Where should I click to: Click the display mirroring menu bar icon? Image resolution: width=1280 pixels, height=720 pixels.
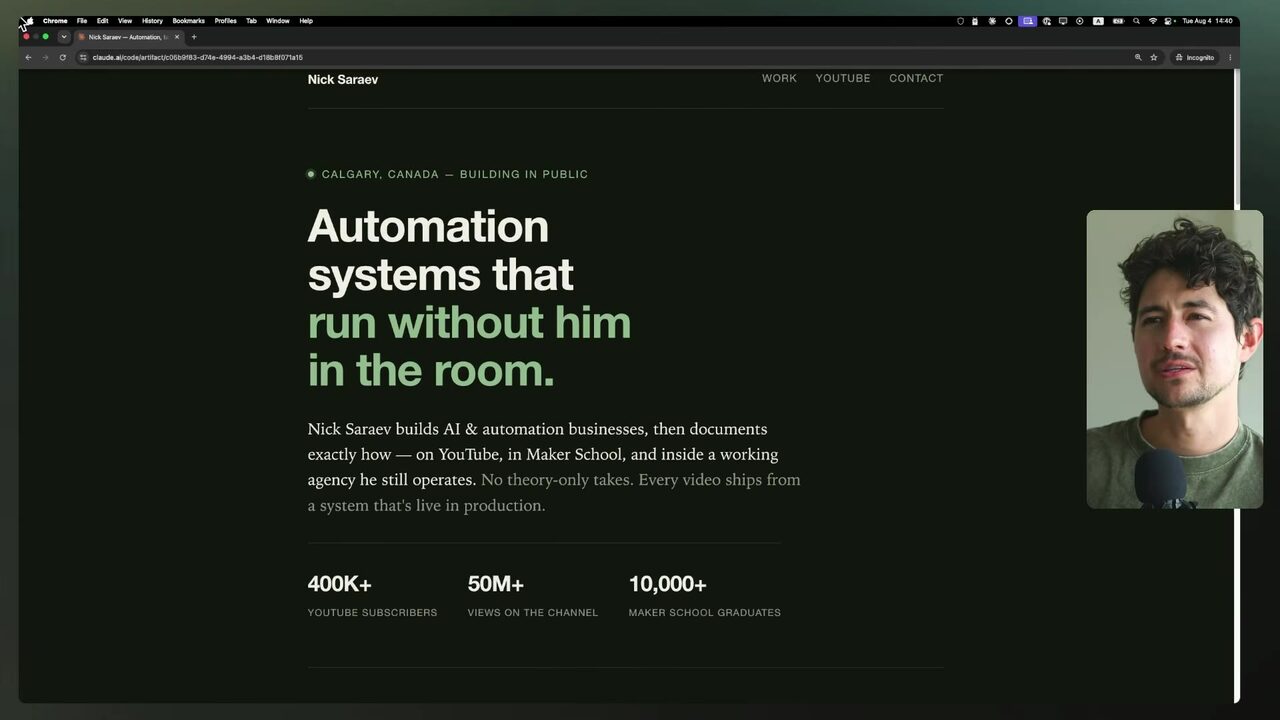[1063, 21]
